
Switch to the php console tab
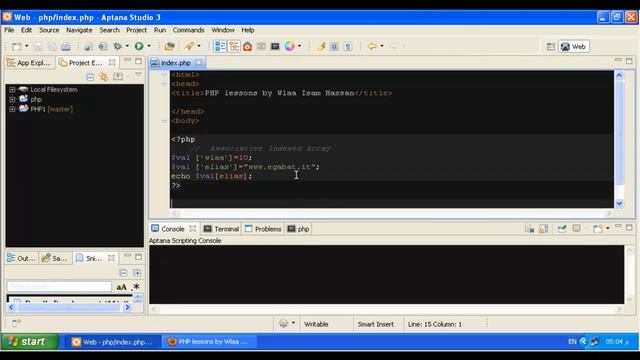pos(299,229)
